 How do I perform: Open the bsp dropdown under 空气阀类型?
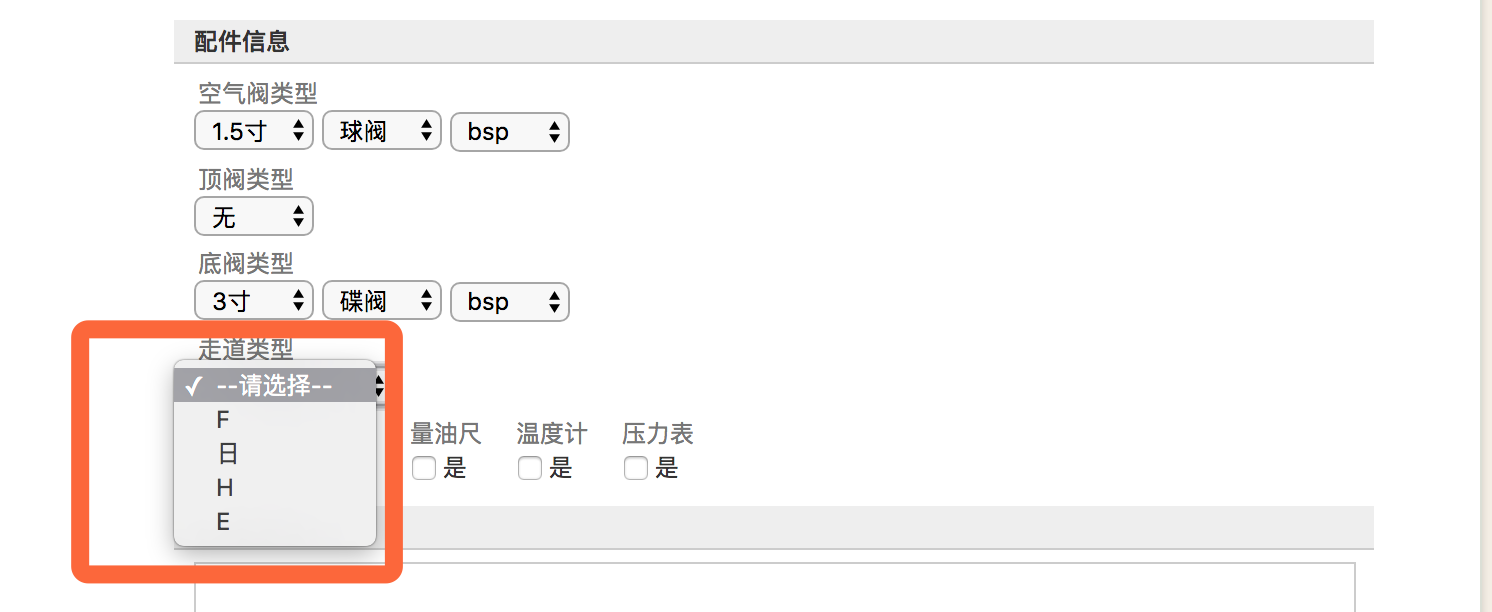click(x=510, y=131)
